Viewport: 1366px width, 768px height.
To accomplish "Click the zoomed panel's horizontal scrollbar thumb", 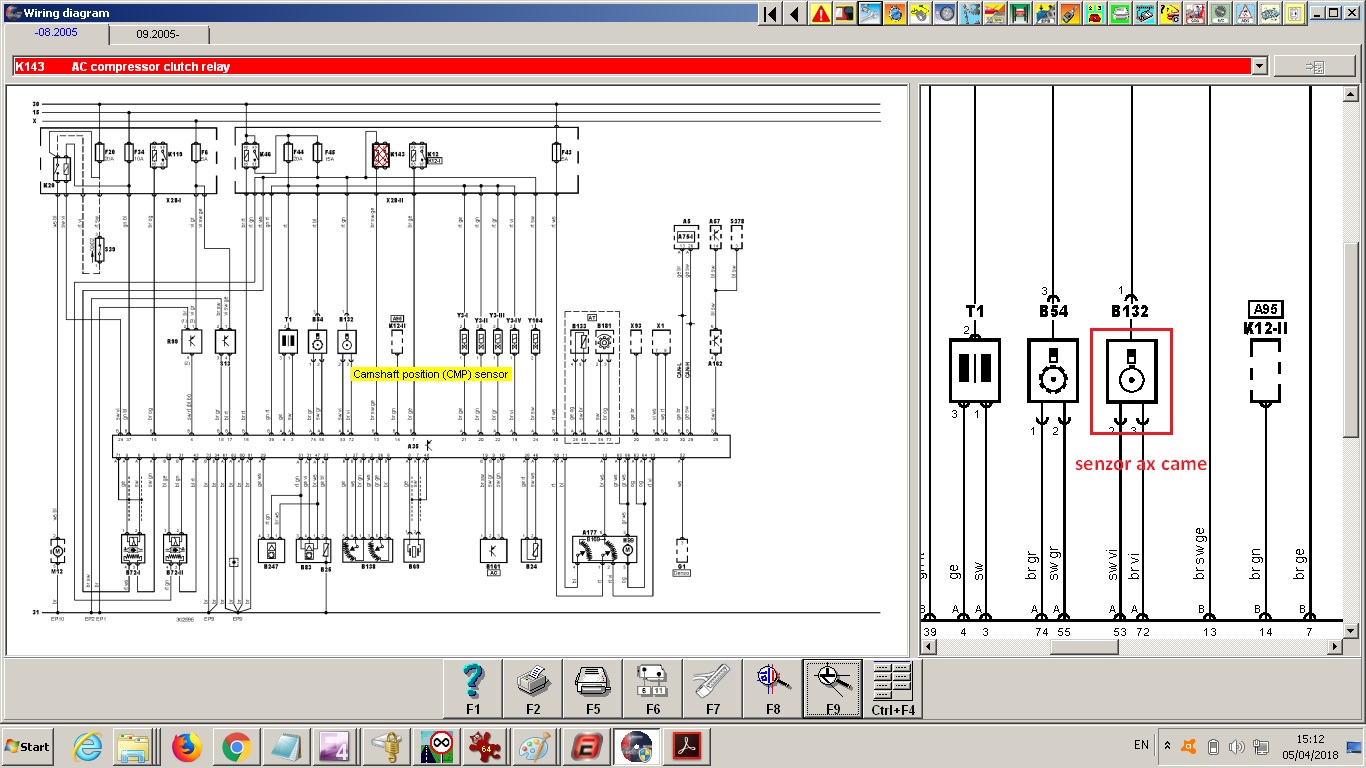I will 1083,647.
